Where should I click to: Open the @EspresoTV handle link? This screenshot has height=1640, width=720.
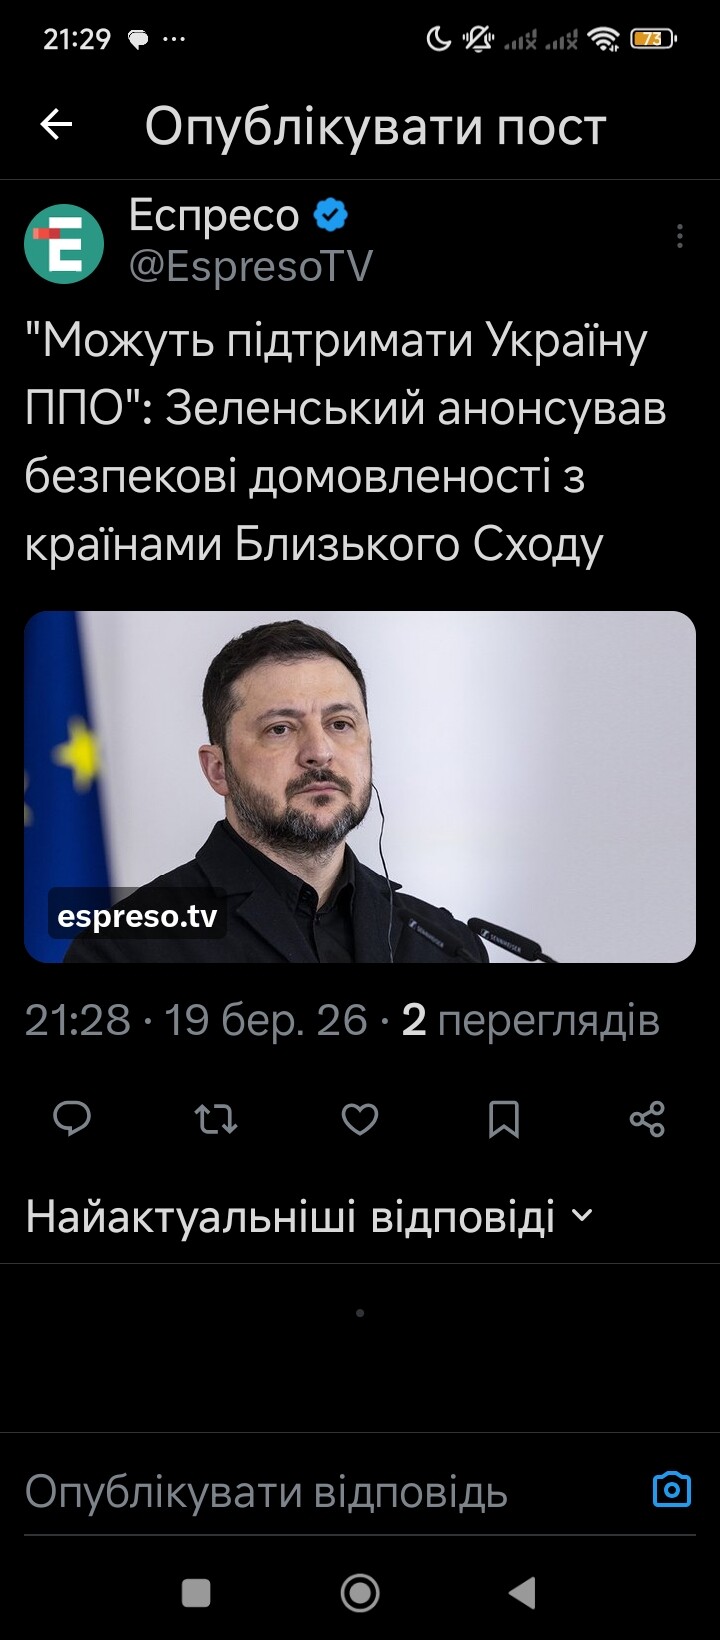point(251,267)
